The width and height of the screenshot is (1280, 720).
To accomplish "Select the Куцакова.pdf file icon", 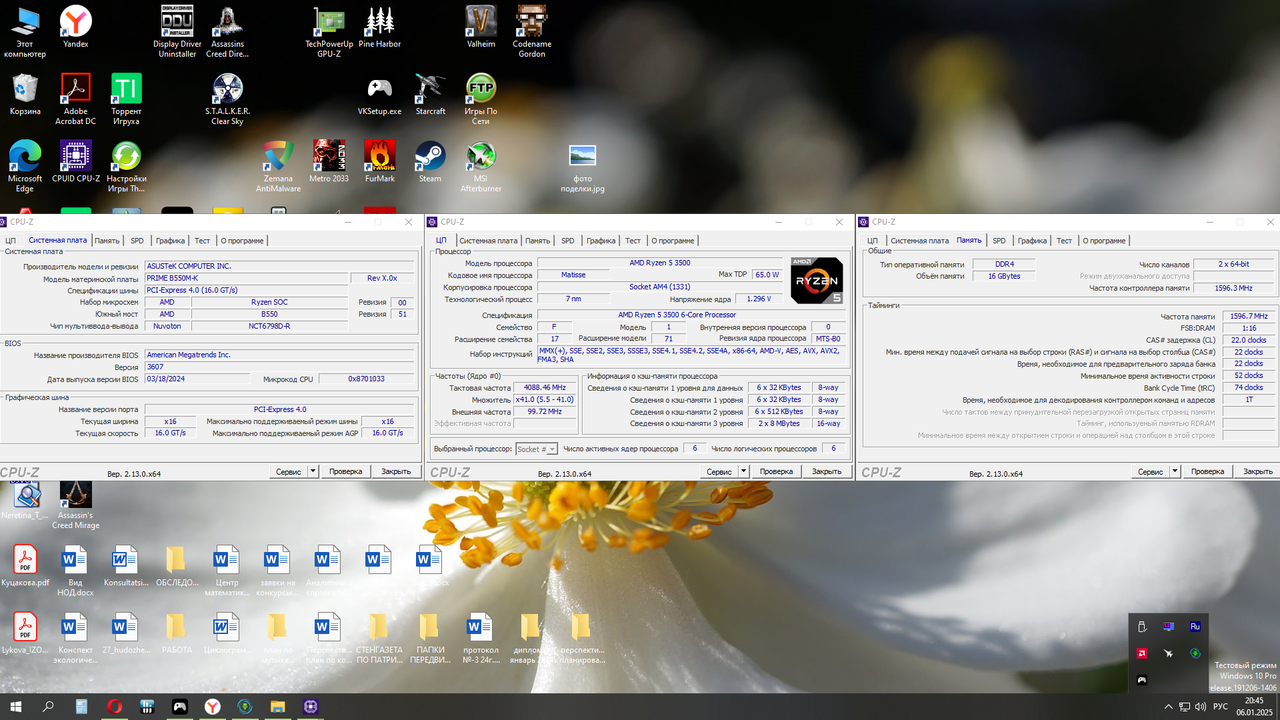I will click(x=25, y=566).
